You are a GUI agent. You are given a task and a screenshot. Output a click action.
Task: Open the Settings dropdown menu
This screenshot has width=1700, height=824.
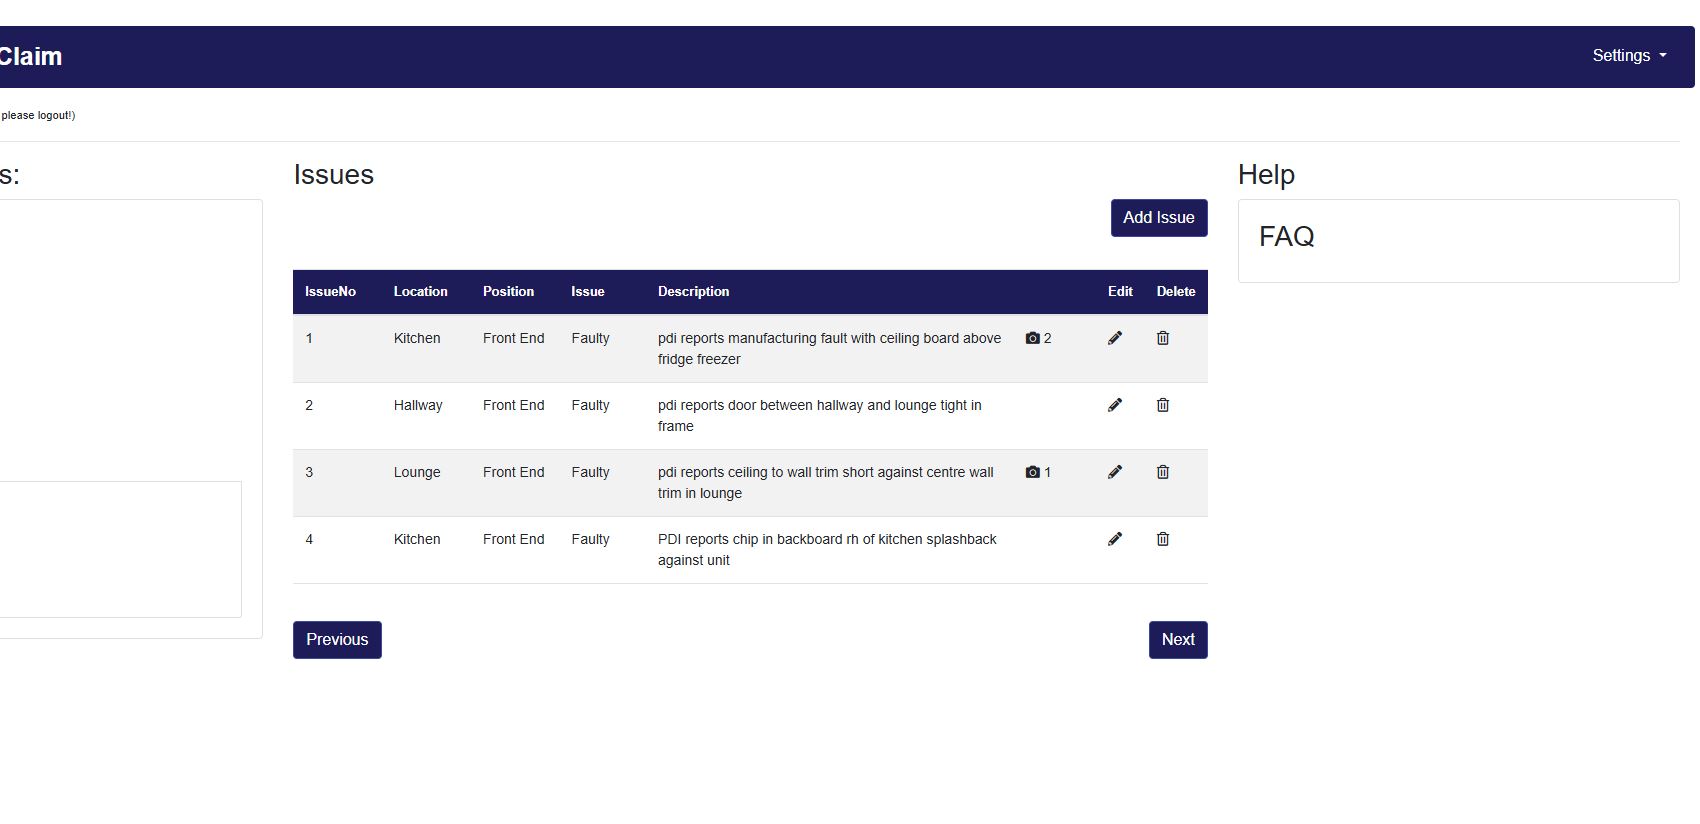click(1628, 56)
